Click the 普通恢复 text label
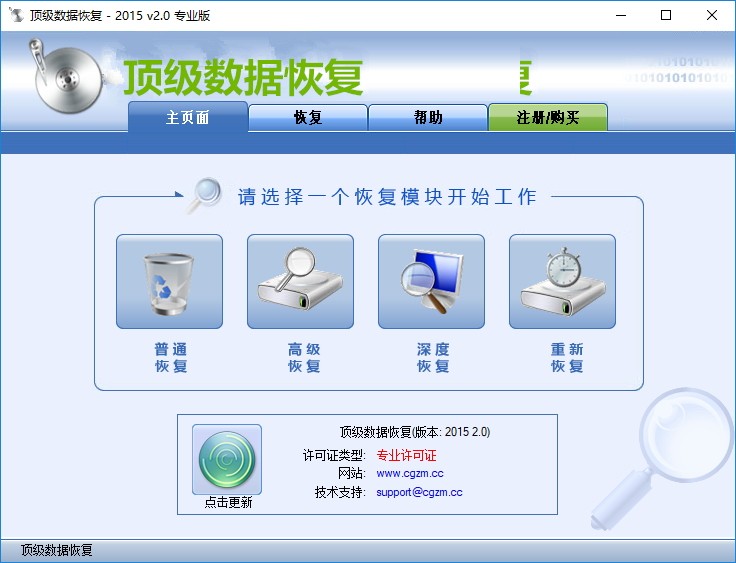The height and width of the screenshot is (563, 736). tap(171, 357)
